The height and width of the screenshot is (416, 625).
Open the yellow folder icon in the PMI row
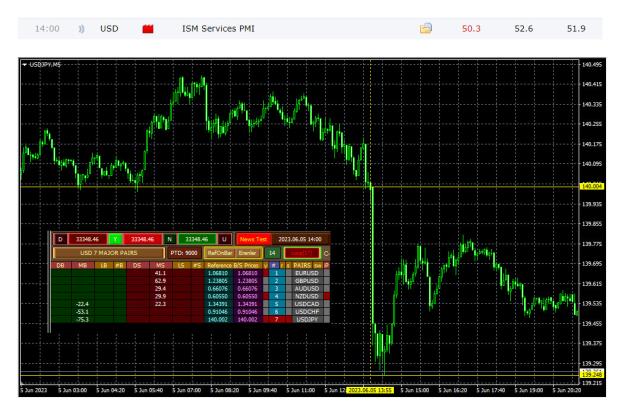pyautogui.click(x=426, y=28)
